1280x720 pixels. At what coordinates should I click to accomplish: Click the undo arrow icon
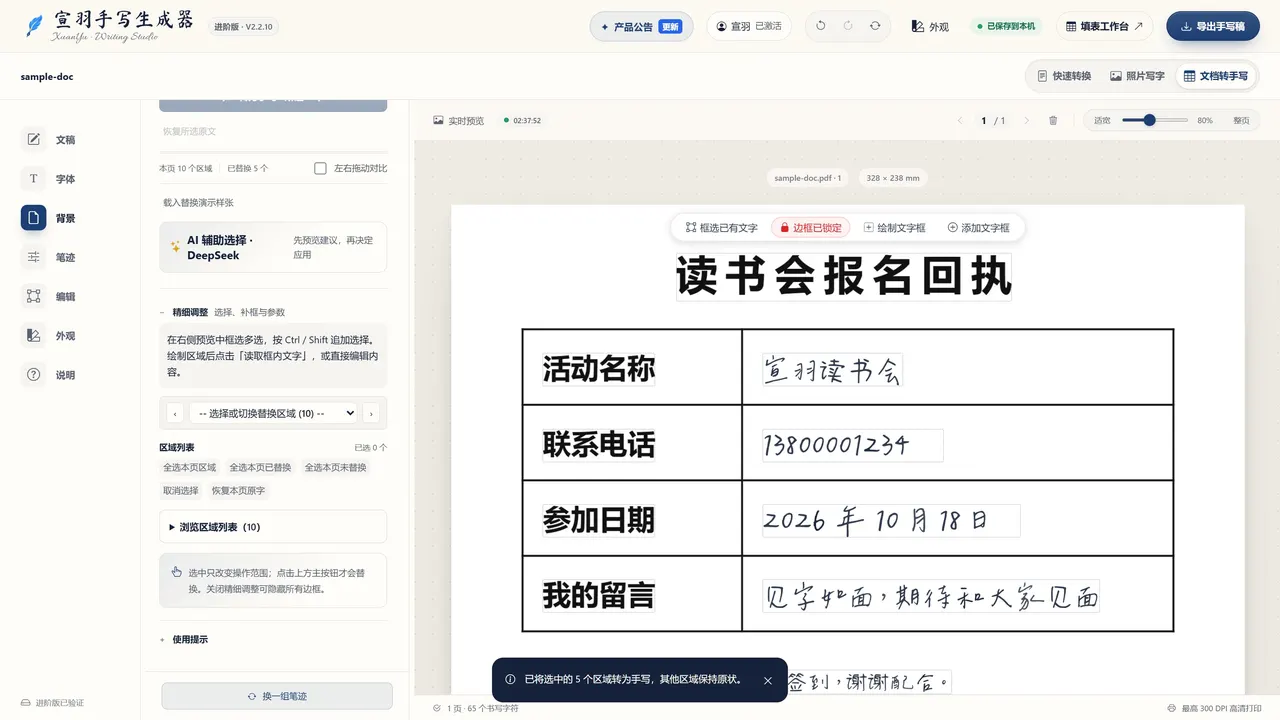pos(821,26)
